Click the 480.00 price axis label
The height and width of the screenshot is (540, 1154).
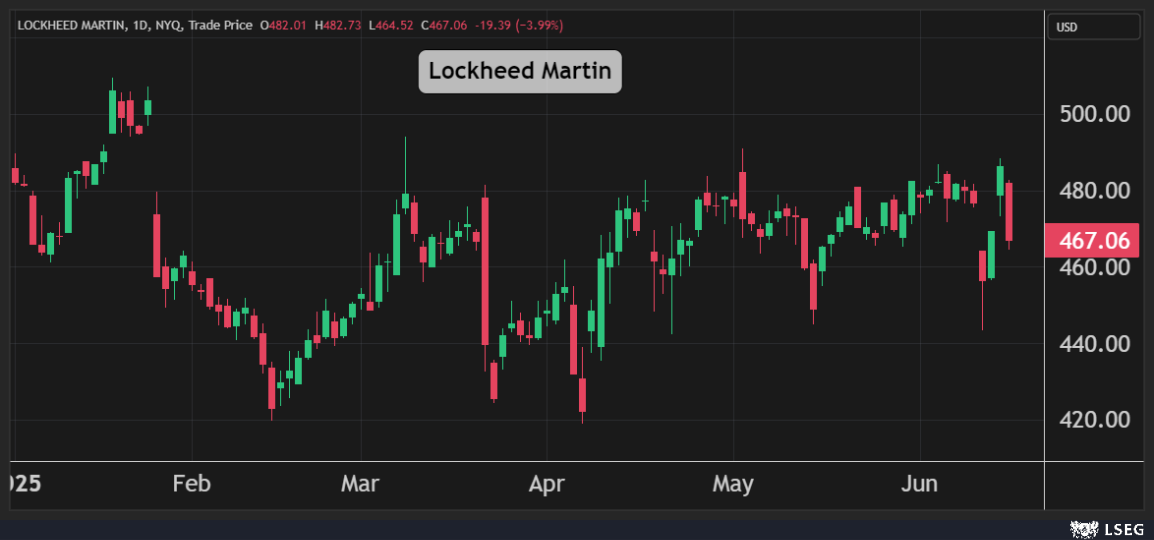1094,190
